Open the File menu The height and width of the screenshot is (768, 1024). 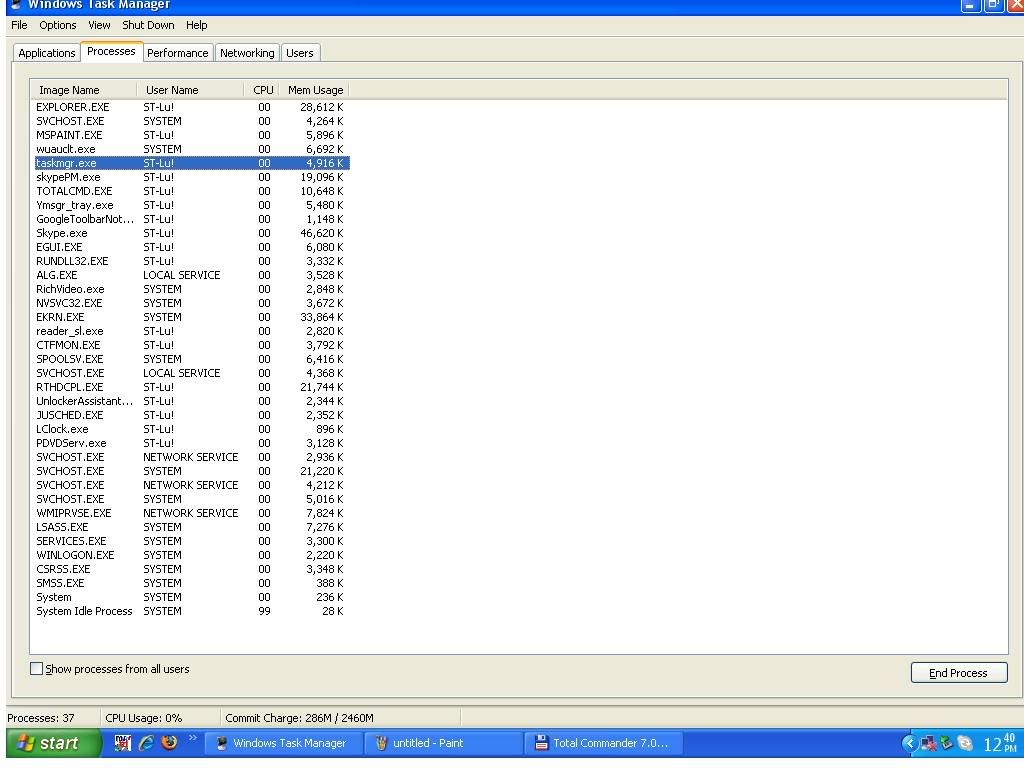[19, 25]
